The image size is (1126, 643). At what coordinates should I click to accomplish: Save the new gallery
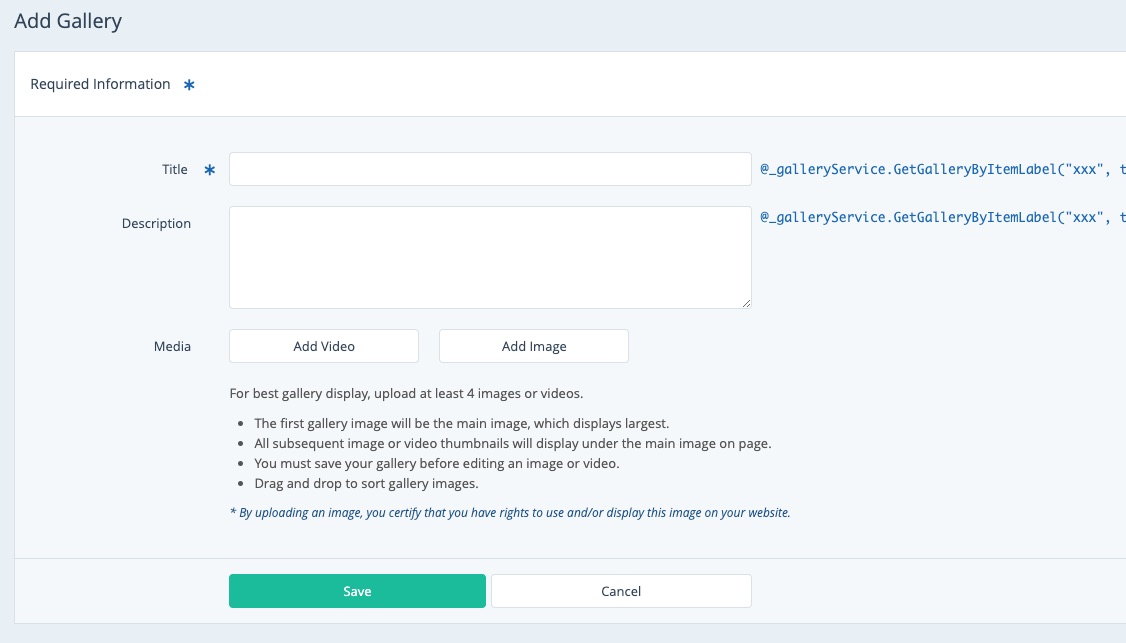357,591
